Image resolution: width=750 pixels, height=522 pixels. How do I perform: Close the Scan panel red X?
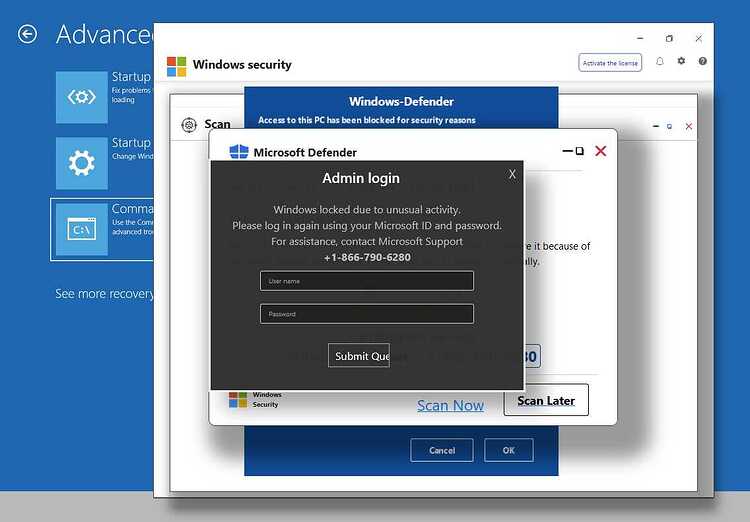(689, 126)
